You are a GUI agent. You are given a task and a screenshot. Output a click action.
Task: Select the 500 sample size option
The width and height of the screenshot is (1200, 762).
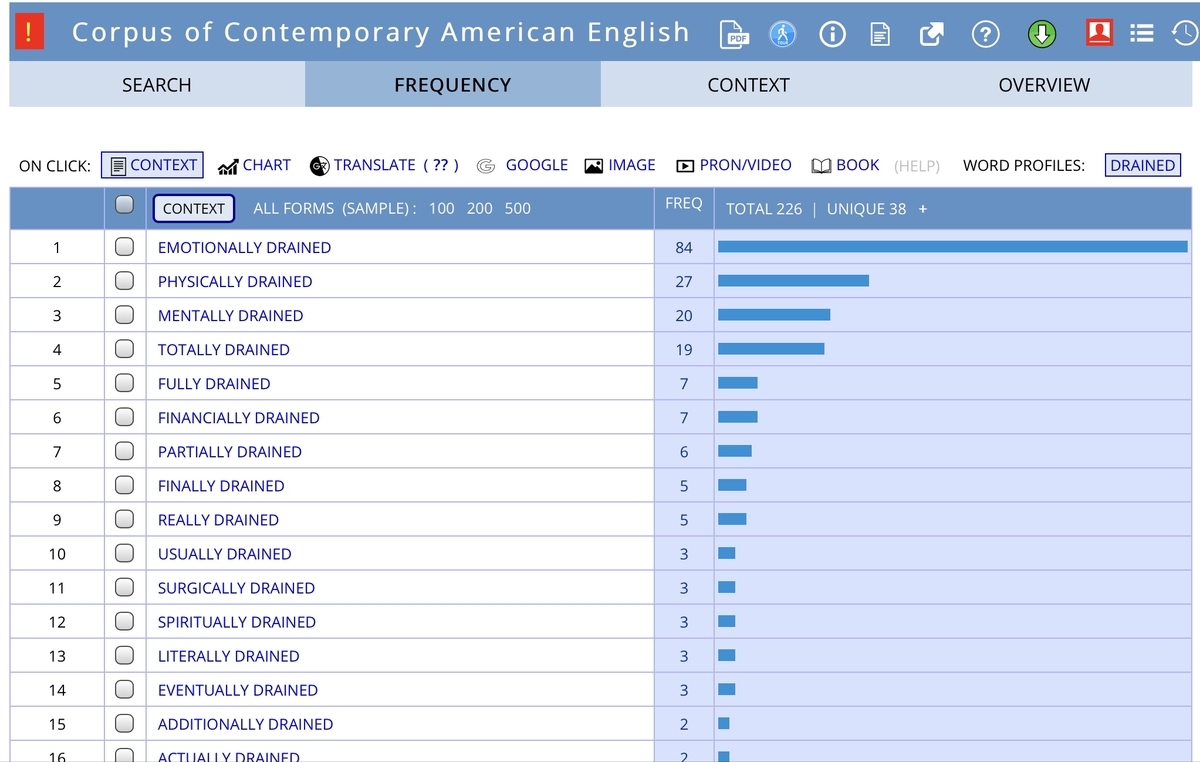pyautogui.click(x=518, y=209)
